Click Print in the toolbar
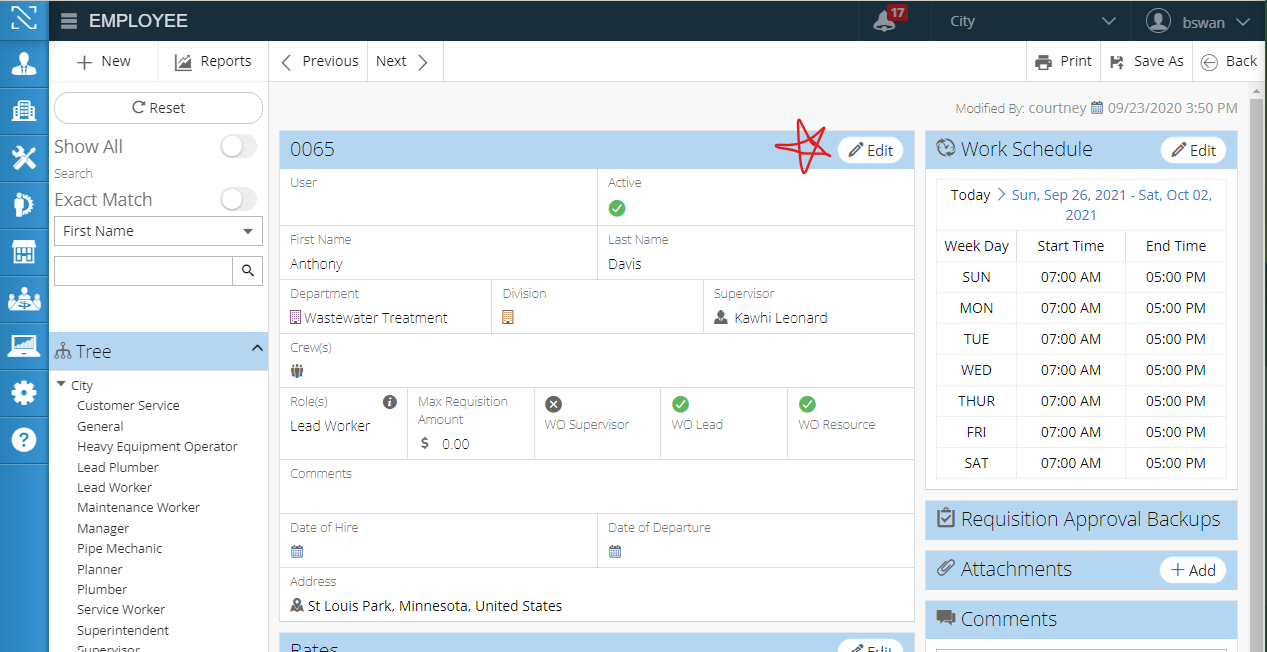The width and height of the screenshot is (1267, 652). (1063, 61)
